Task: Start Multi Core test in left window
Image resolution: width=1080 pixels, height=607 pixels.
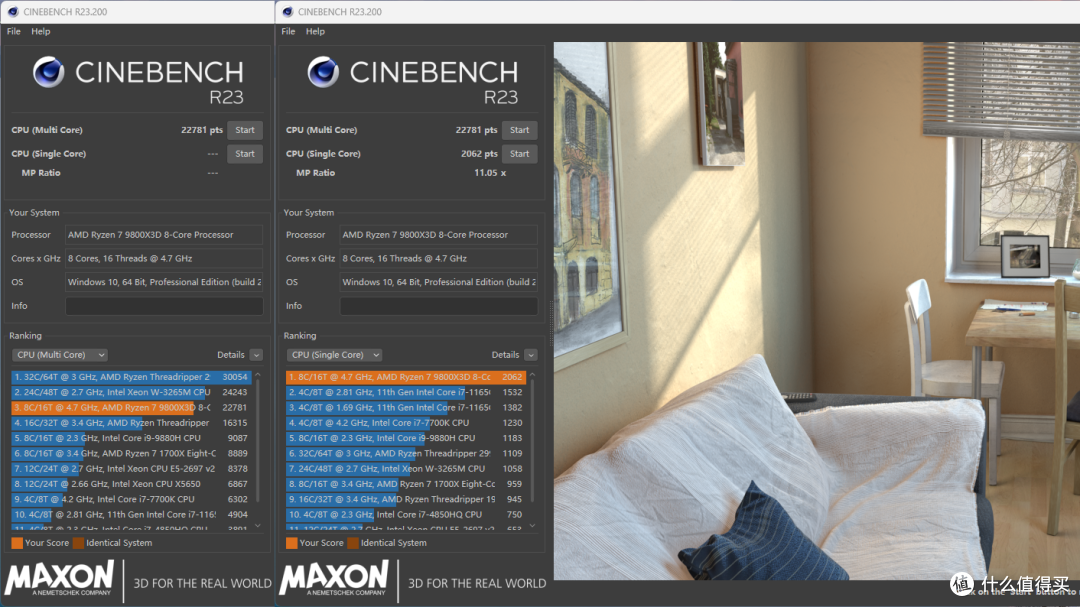Action: 245,130
